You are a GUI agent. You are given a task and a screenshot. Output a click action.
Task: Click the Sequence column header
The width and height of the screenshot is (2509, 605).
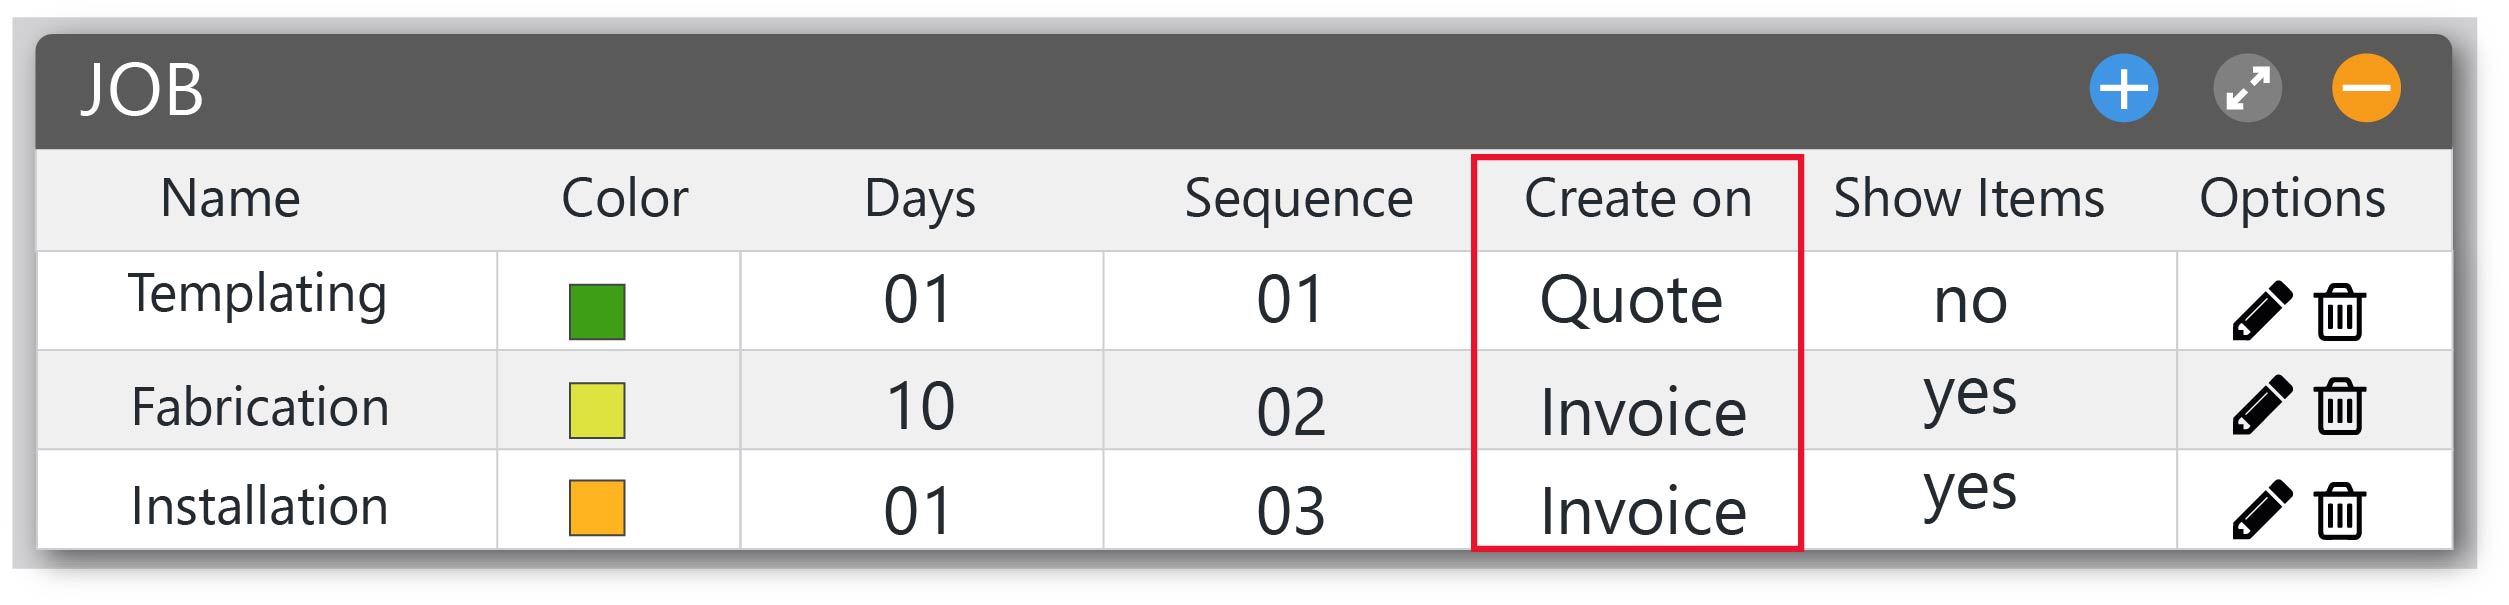pos(1299,199)
